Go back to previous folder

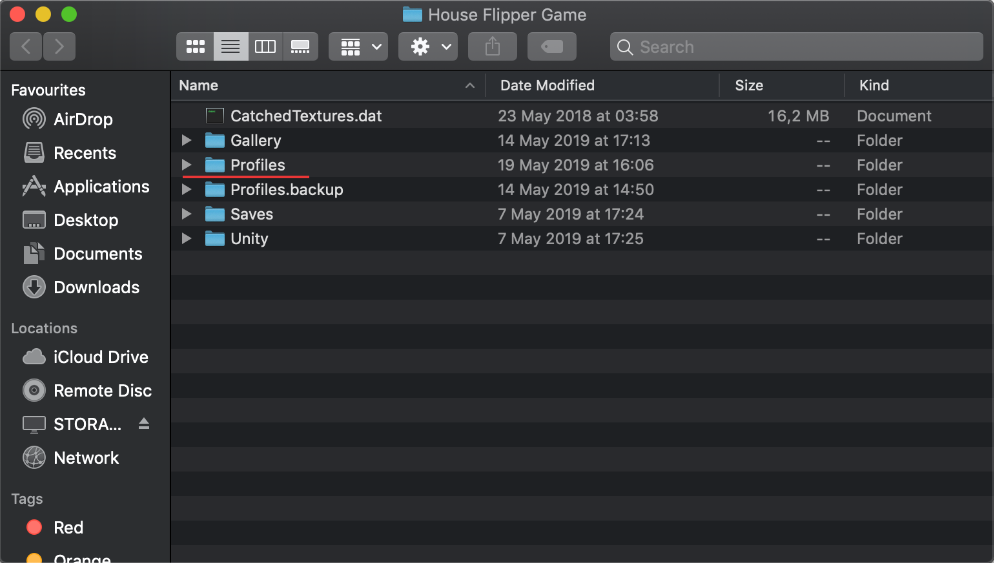[x=26, y=47]
